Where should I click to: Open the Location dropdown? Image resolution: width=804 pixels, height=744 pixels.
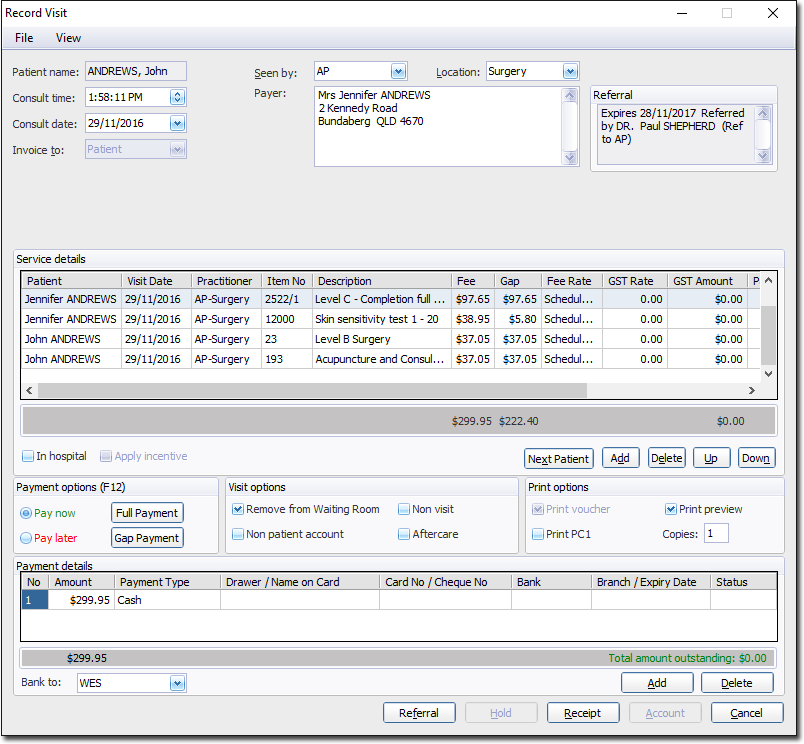coord(570,71)
